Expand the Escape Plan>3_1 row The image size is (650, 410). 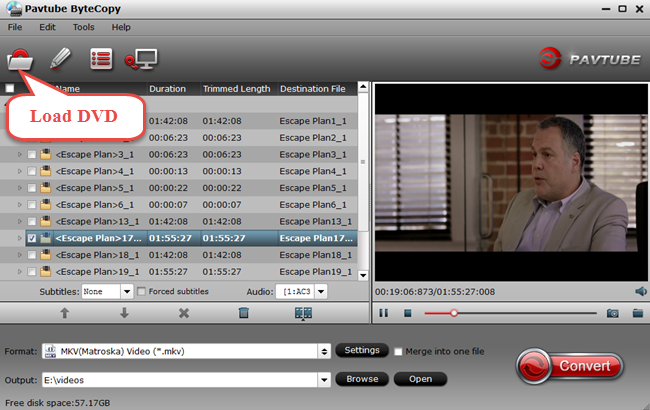(x=19, y=154)
